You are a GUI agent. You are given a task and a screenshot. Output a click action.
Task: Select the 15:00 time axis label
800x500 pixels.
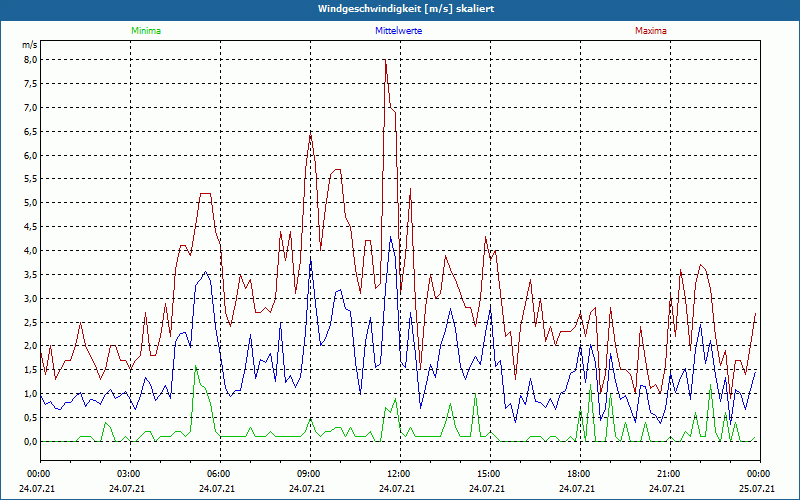tap(489, 473)
